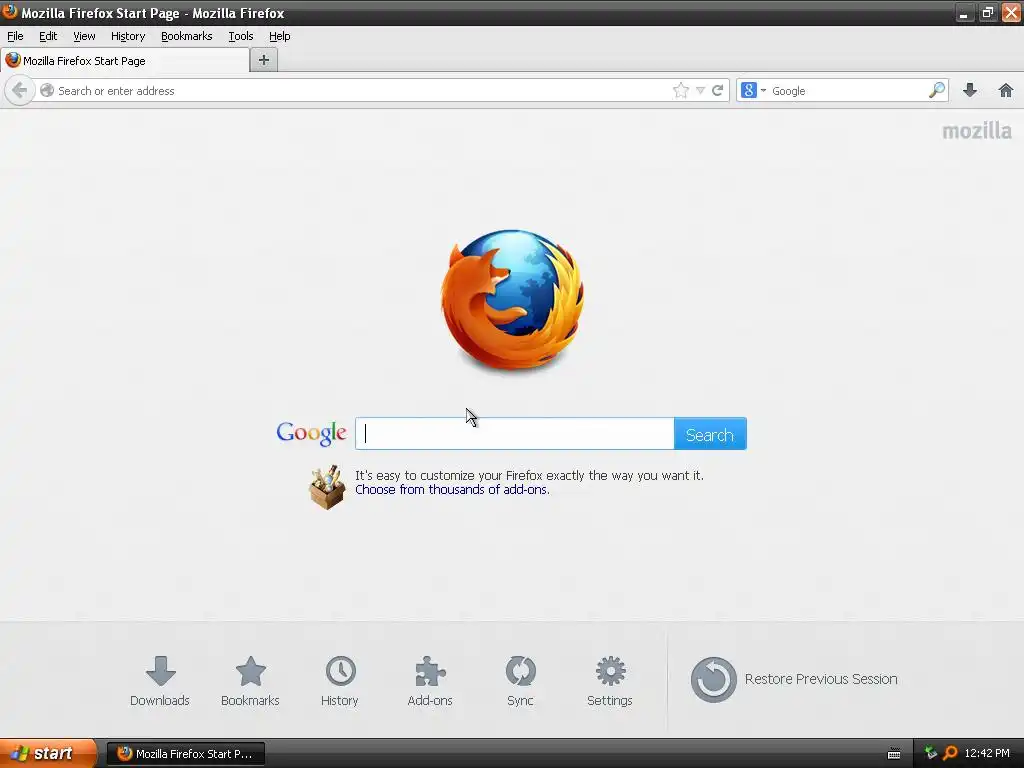Open the search engine selector dropdown
The width and height of the screenshot is (1024, 768).
(753, 90)
